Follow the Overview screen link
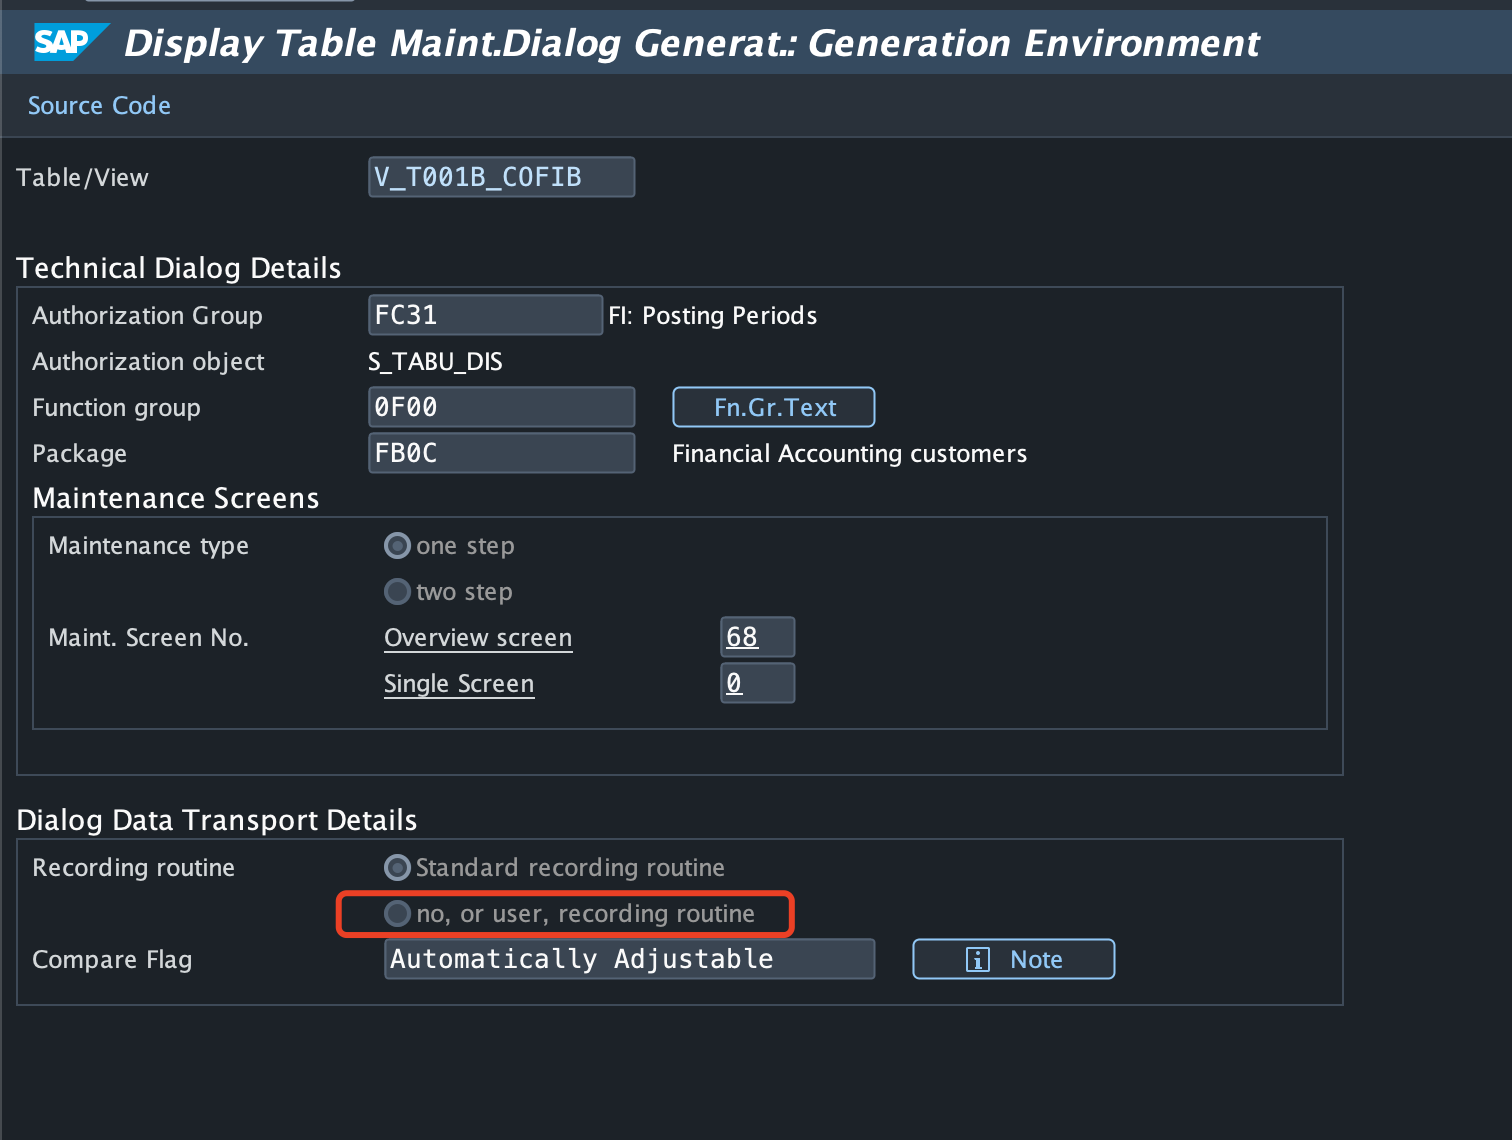This screenshot has height=1140, width=1512. coord(478,638)
